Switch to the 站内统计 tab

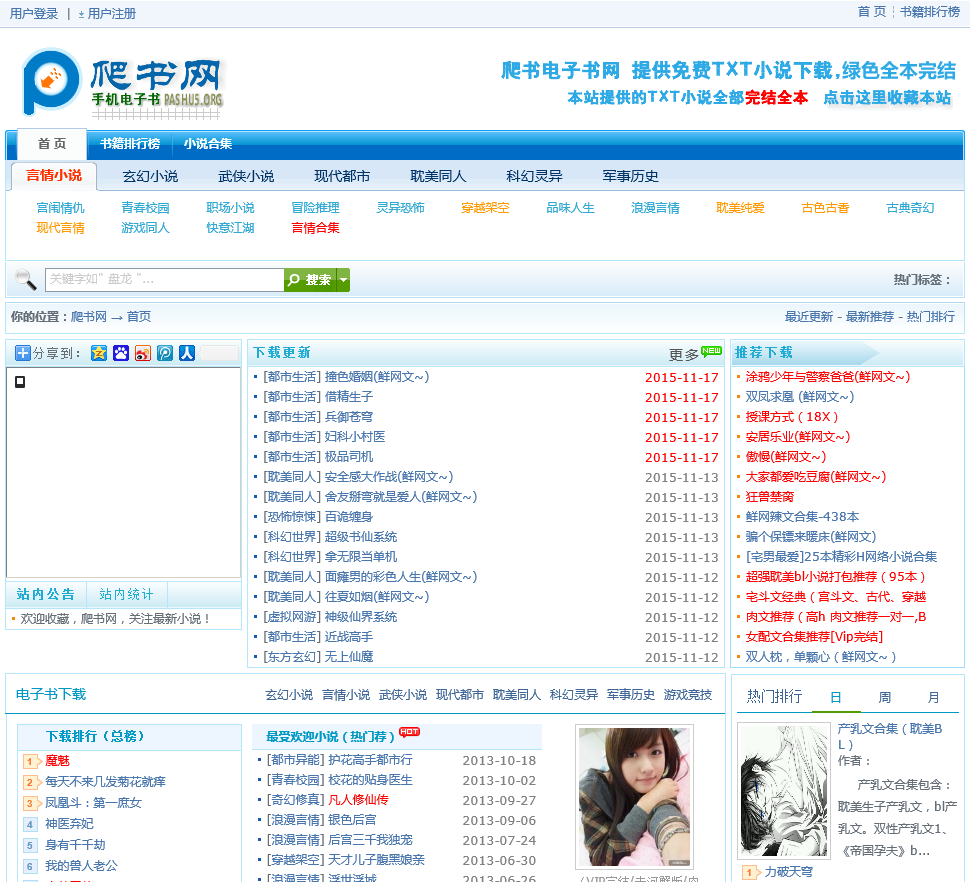[x=126, y=594]
